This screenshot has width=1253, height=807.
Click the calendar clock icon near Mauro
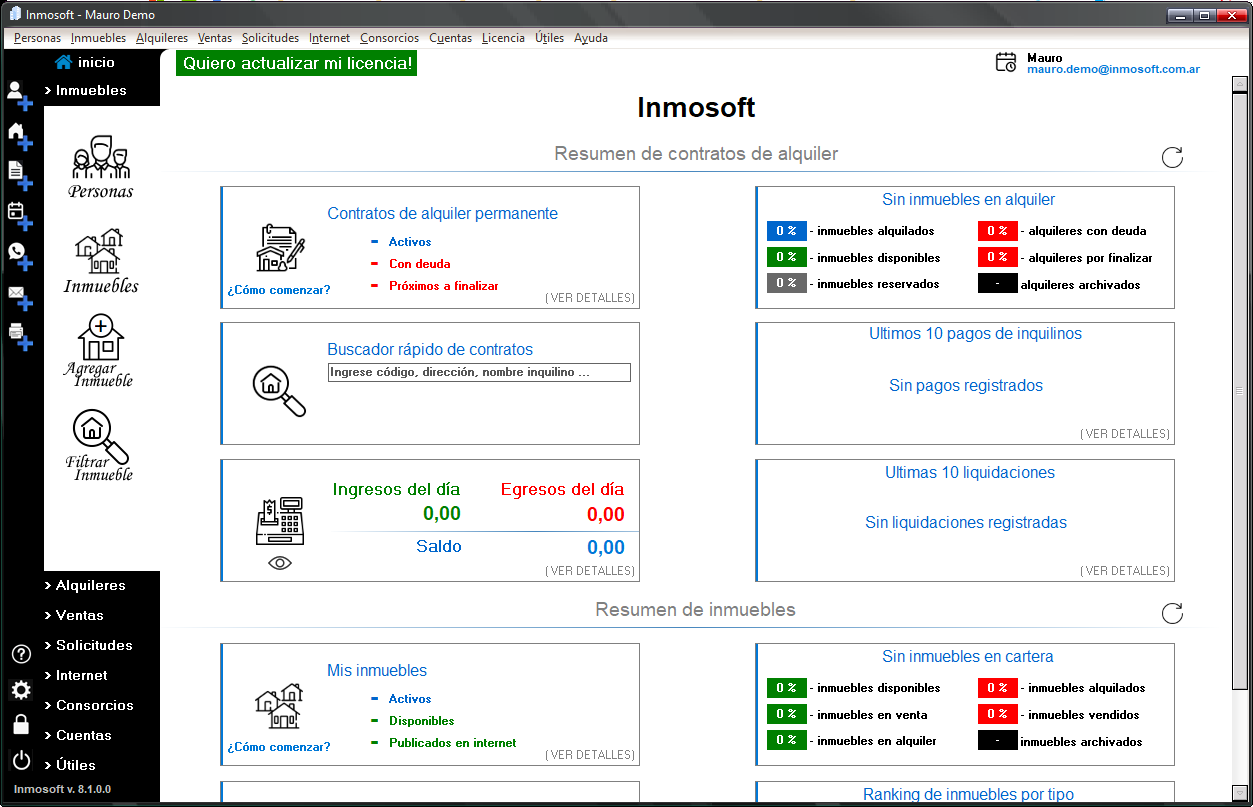(1005, 63)
